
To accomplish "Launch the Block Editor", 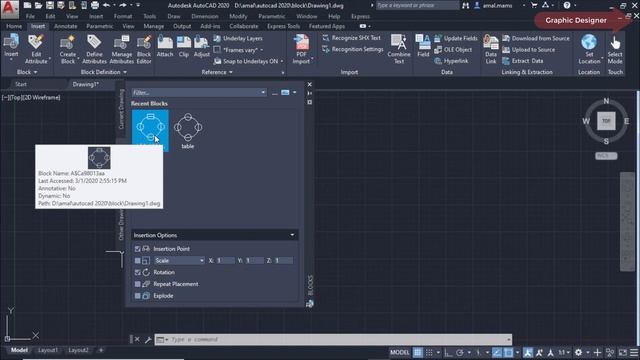I will pyautogui.click(x=144, y=49).
